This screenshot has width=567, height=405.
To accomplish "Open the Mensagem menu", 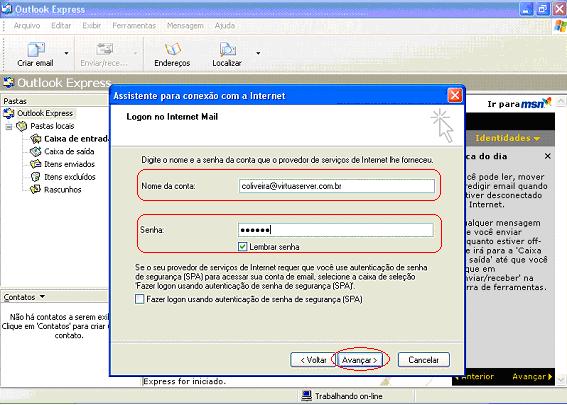I will [x=185, y=26].
